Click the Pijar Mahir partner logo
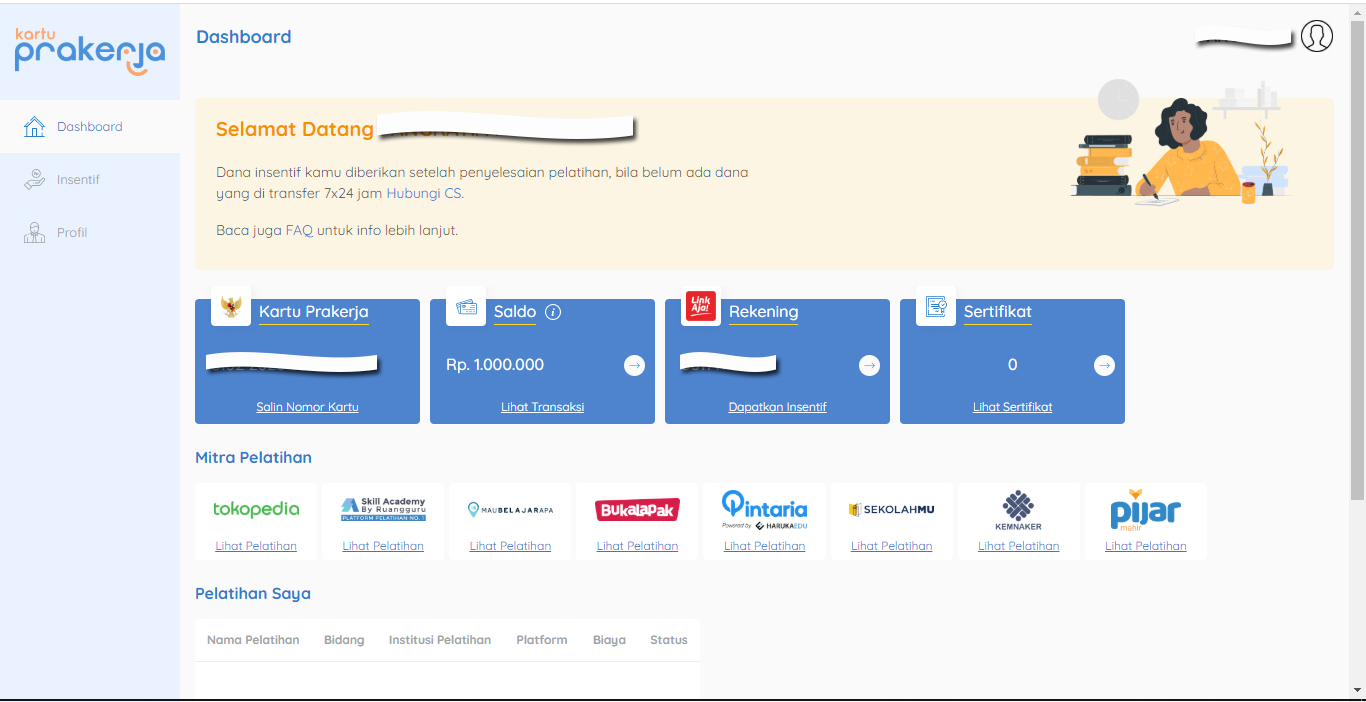Viewport: 1366px width, 702px height. (x=1145, y=509)
